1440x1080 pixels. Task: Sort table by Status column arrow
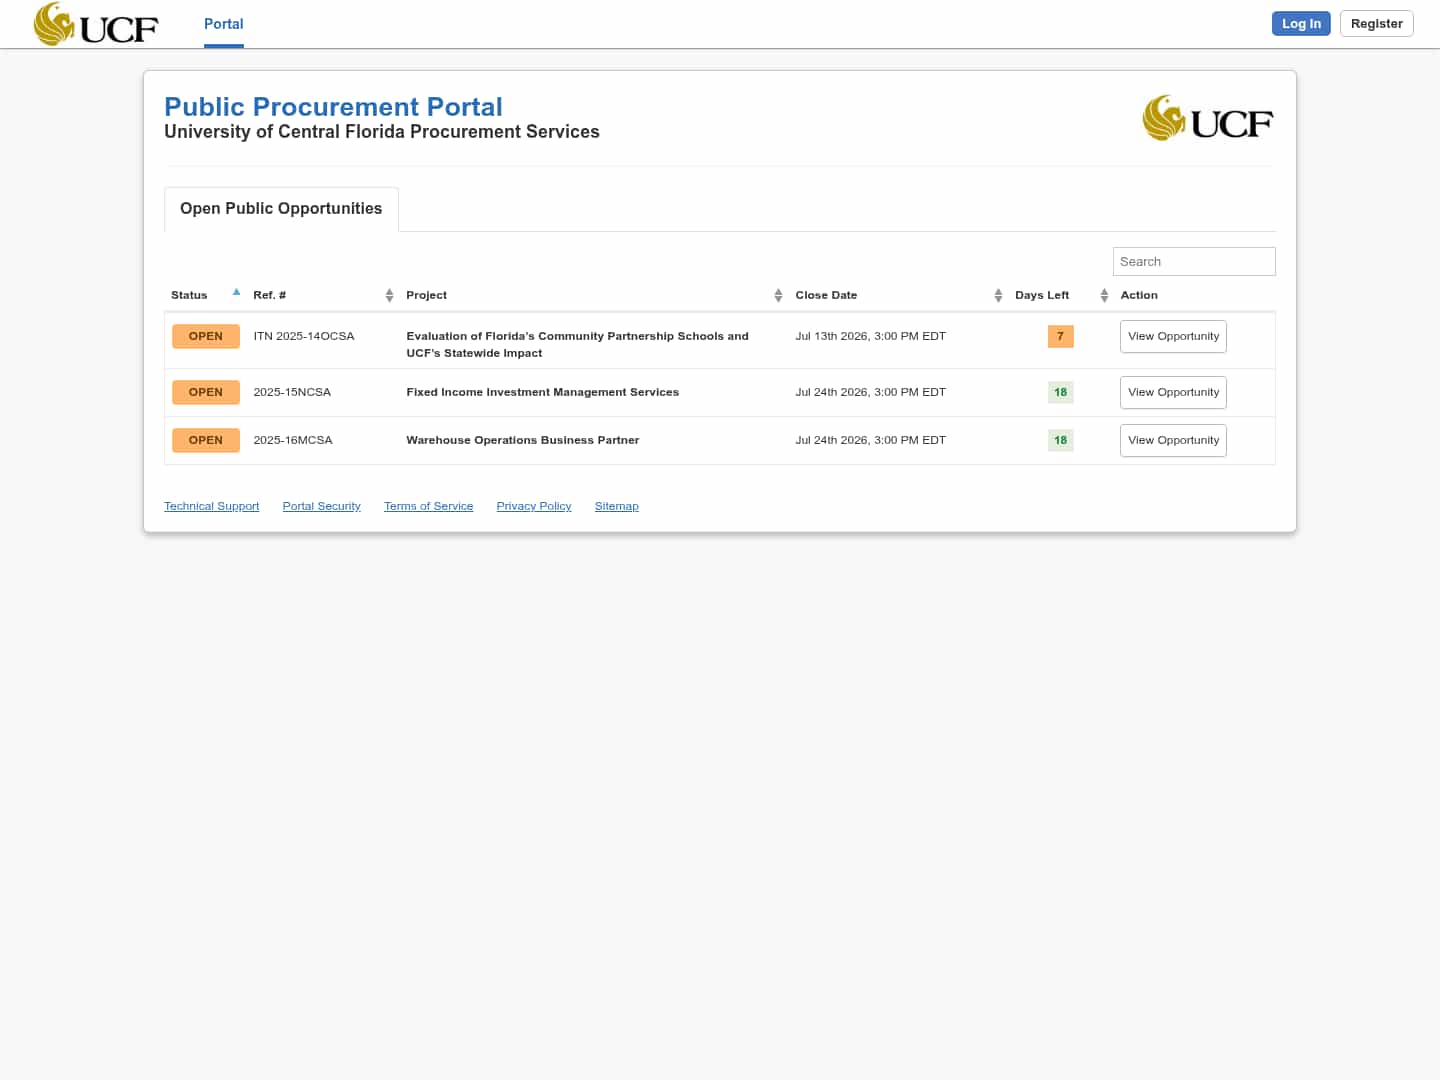pyautogui.click(x=236, y=292)
